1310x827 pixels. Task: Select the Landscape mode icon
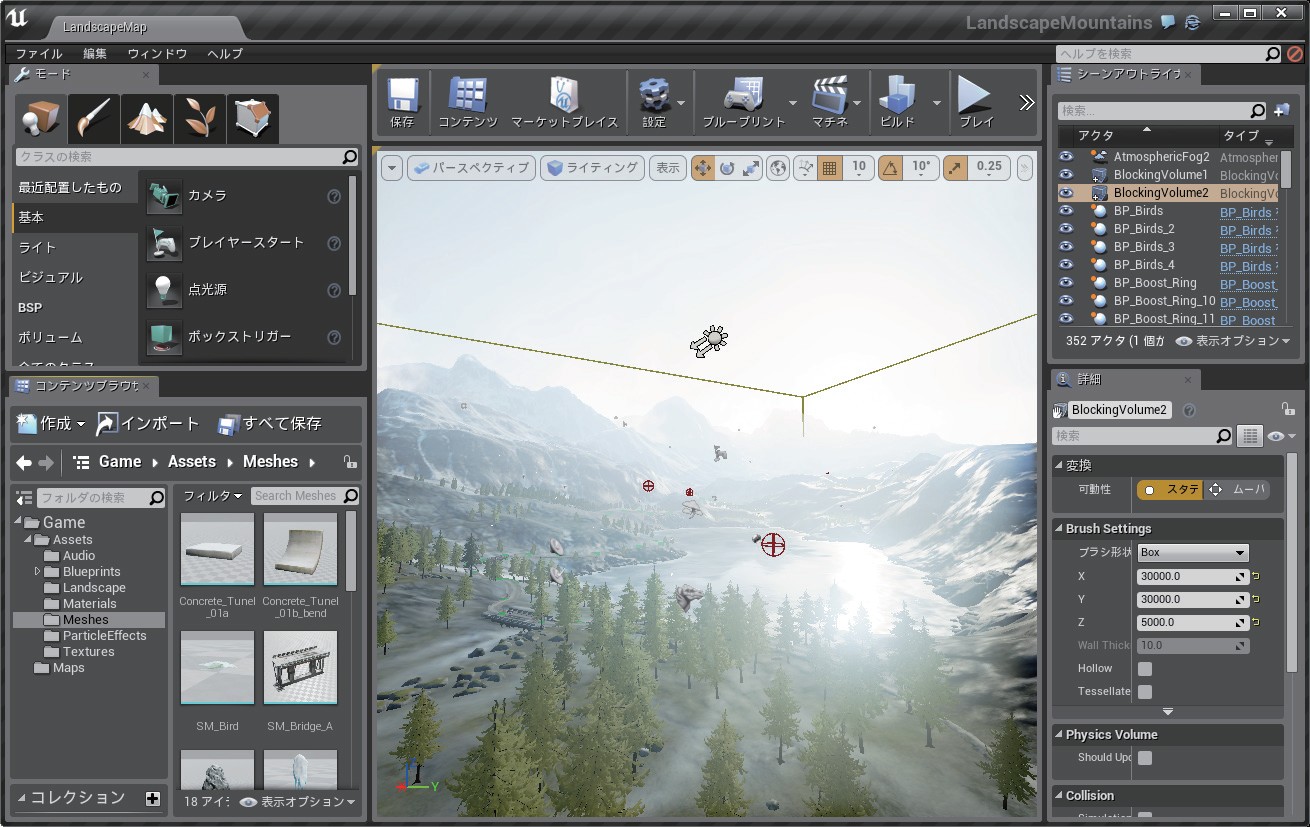(x=146, y=120)
